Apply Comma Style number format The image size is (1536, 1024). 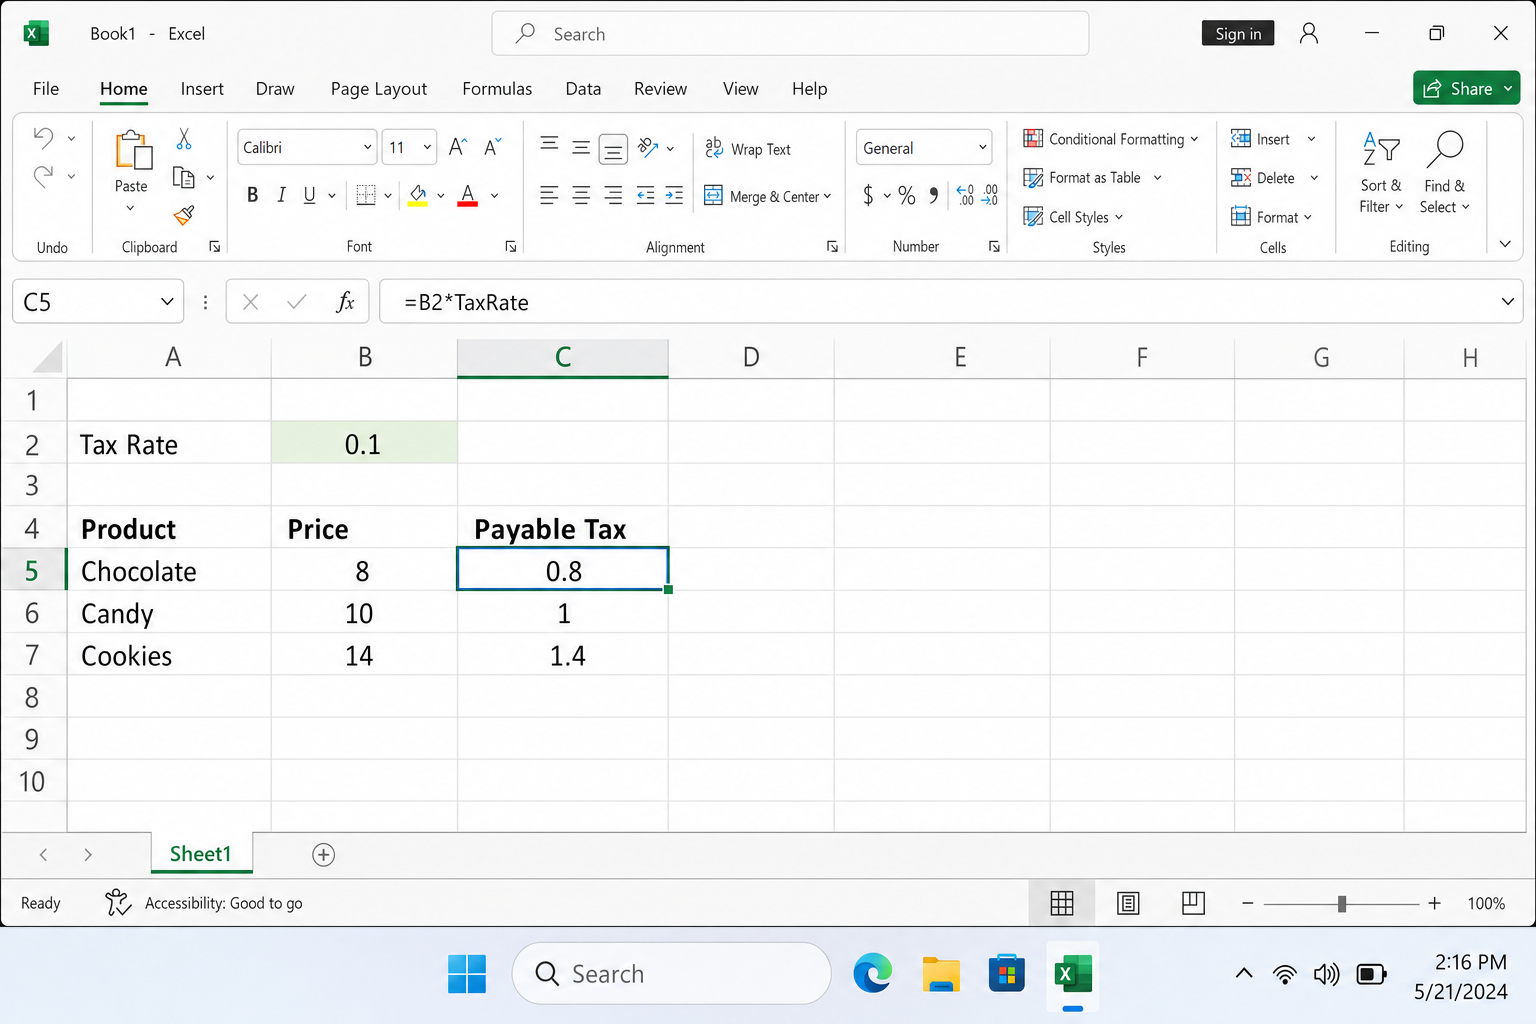934,195
